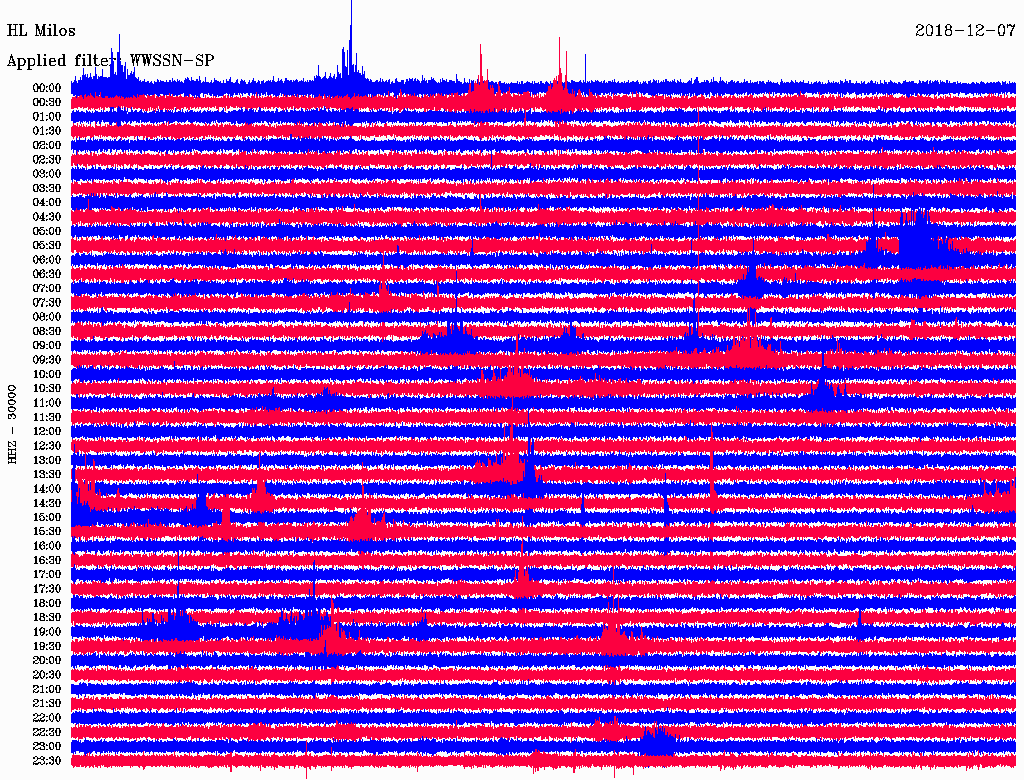Viewport: 1024px width, 780px height.
Task: Select the 09:00 time label
Action: 47,346
